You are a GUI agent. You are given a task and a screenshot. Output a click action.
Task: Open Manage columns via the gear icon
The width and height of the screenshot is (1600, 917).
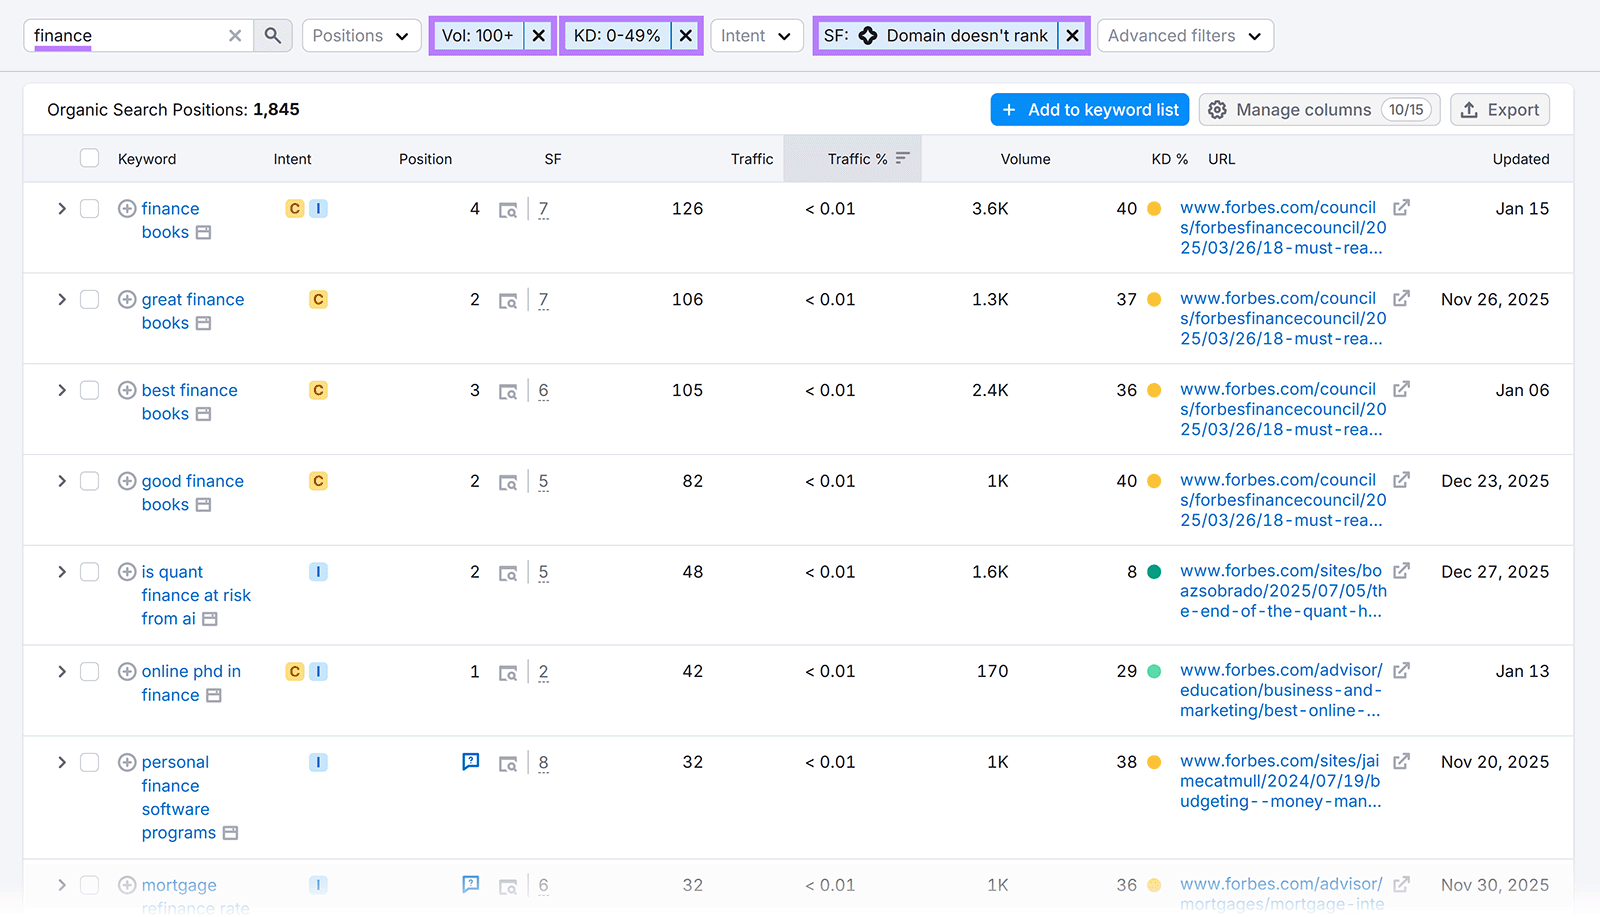[x=1218, y=109]
